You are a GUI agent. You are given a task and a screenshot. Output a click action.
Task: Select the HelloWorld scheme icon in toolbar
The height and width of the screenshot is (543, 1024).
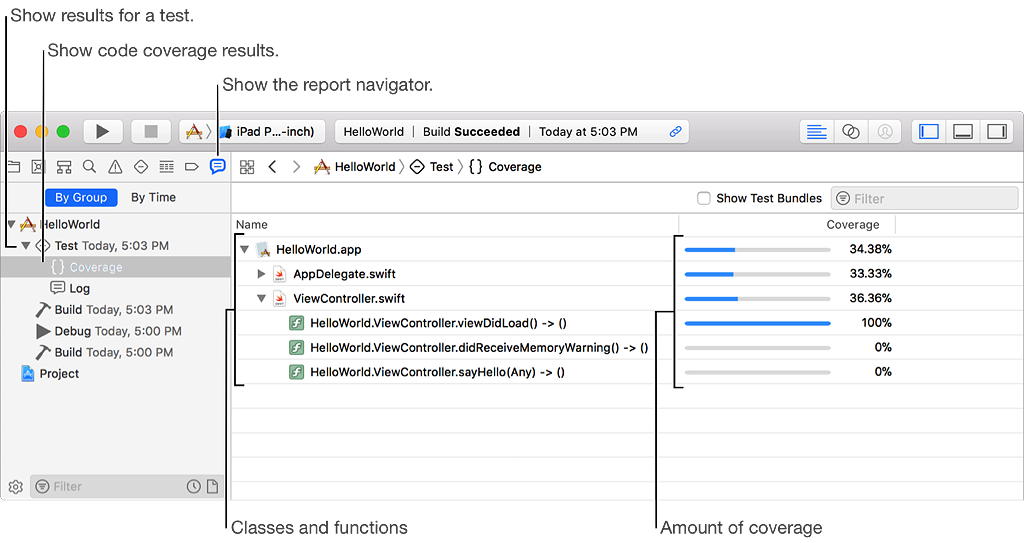pos(194,131)
